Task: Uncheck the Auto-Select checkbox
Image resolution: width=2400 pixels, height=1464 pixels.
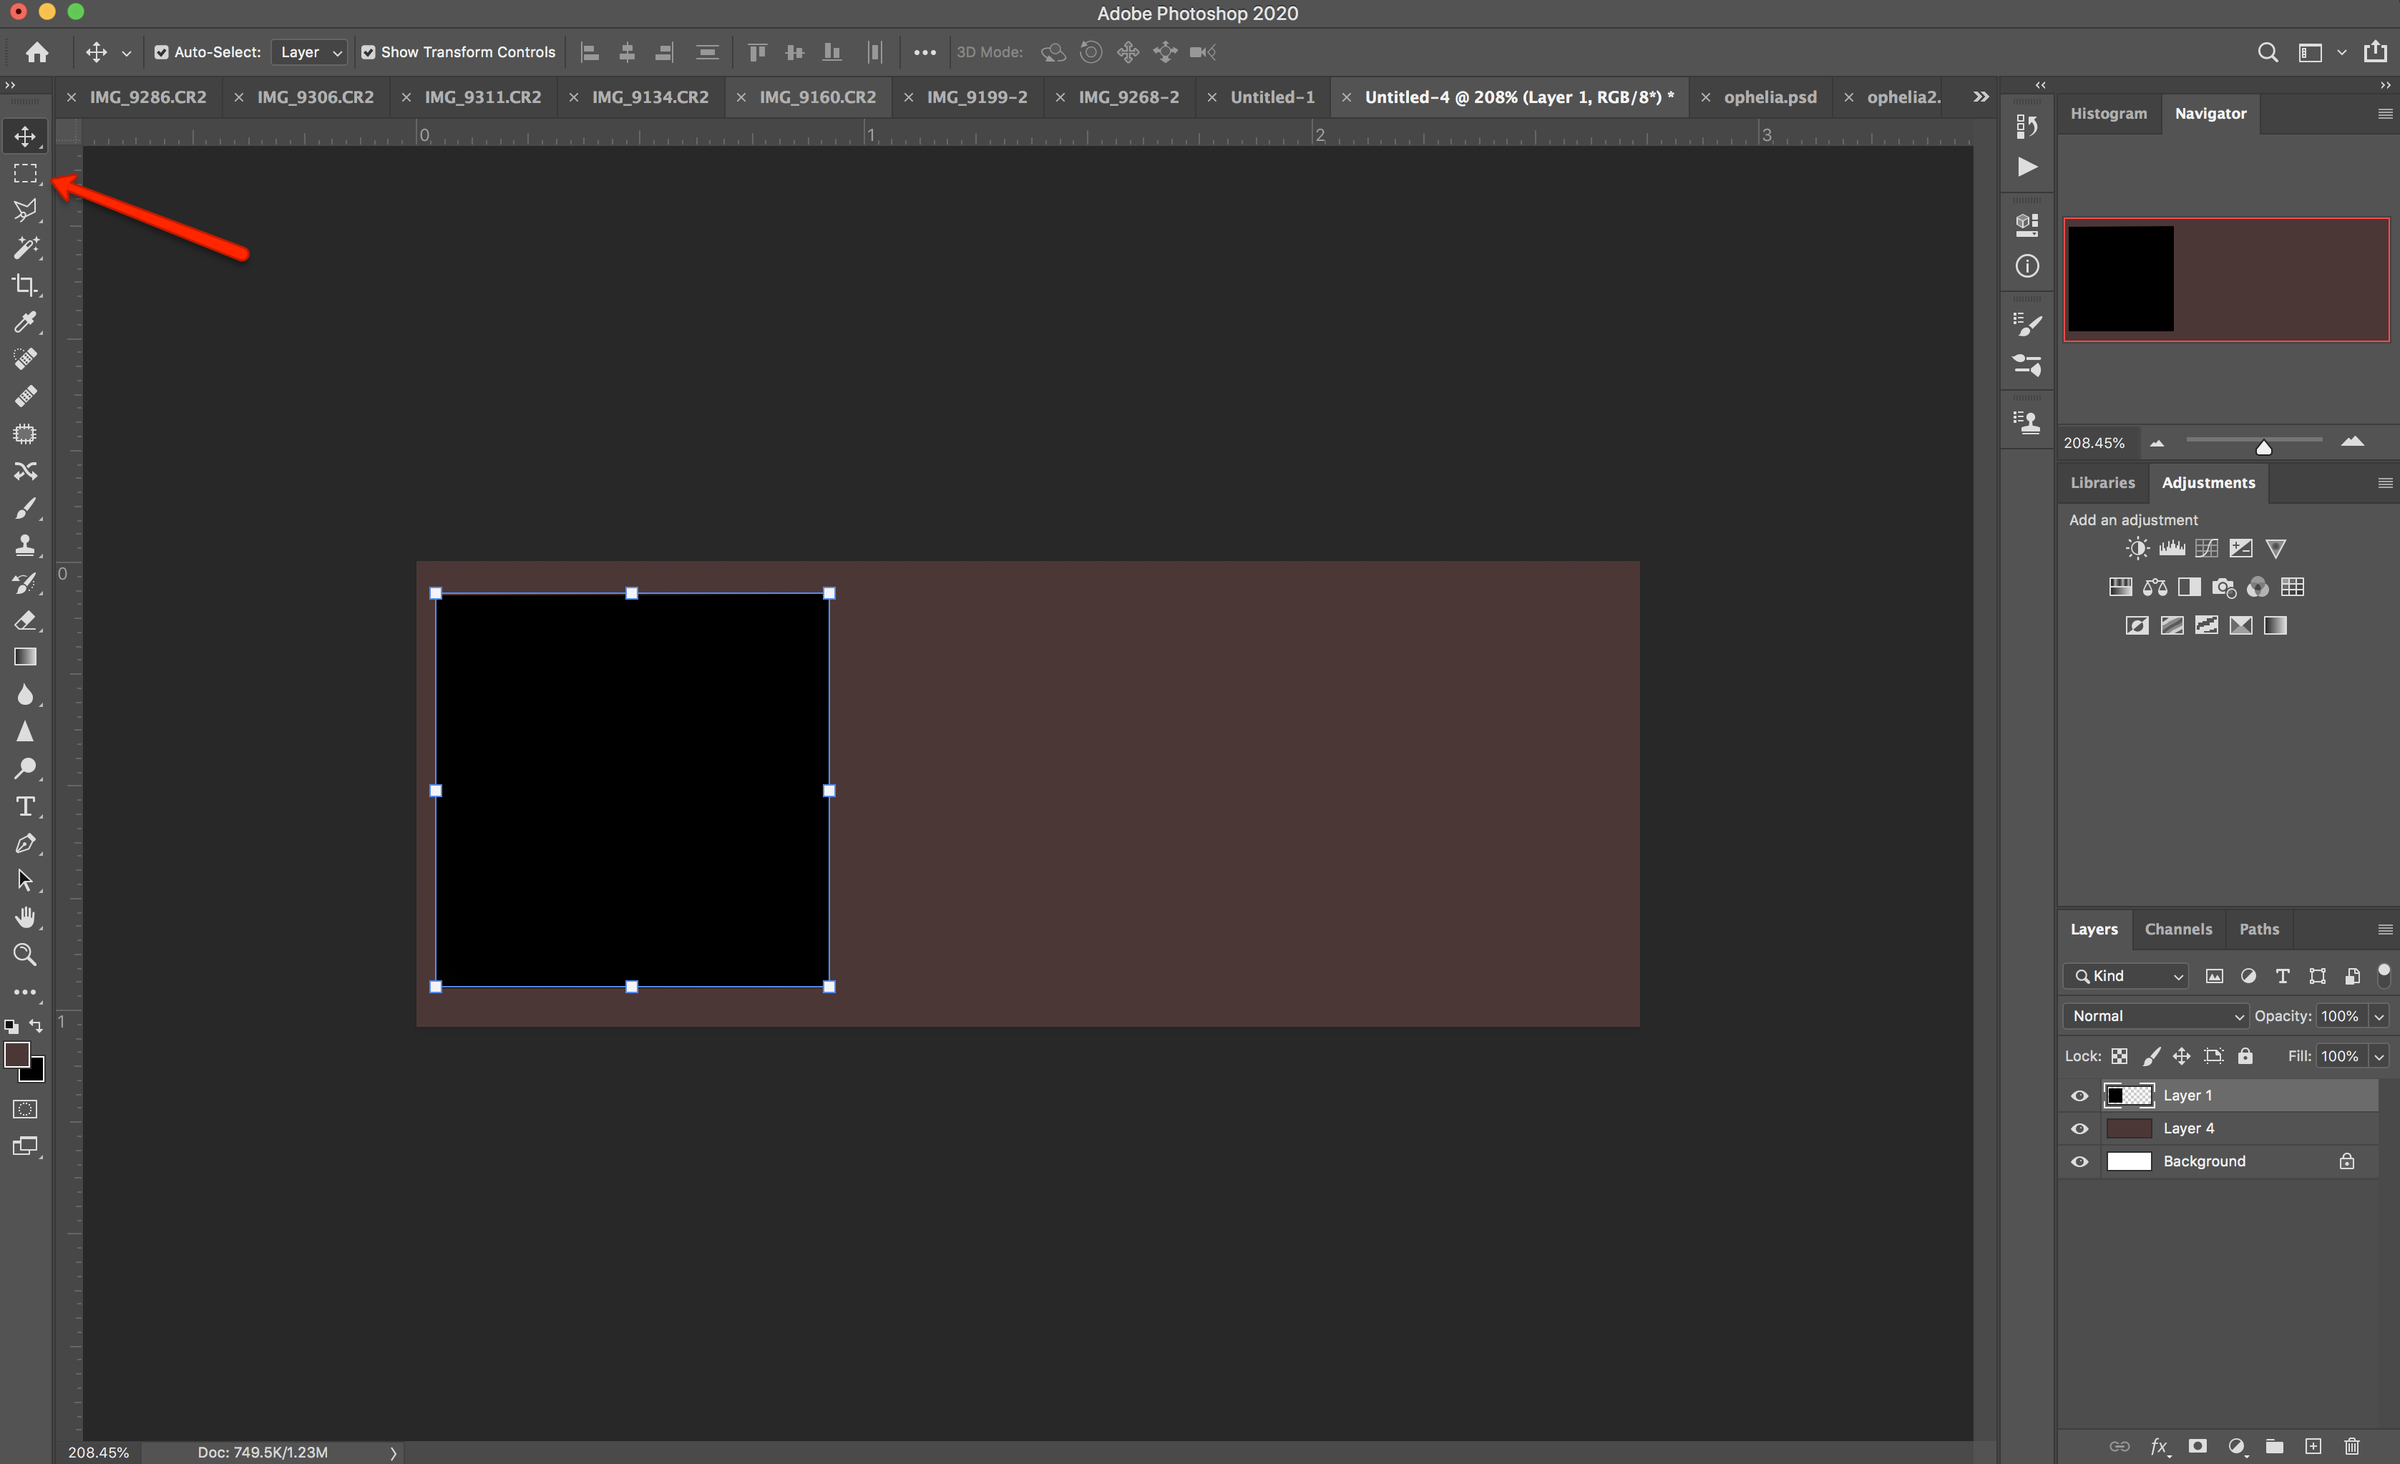Action: pos(161,52)
